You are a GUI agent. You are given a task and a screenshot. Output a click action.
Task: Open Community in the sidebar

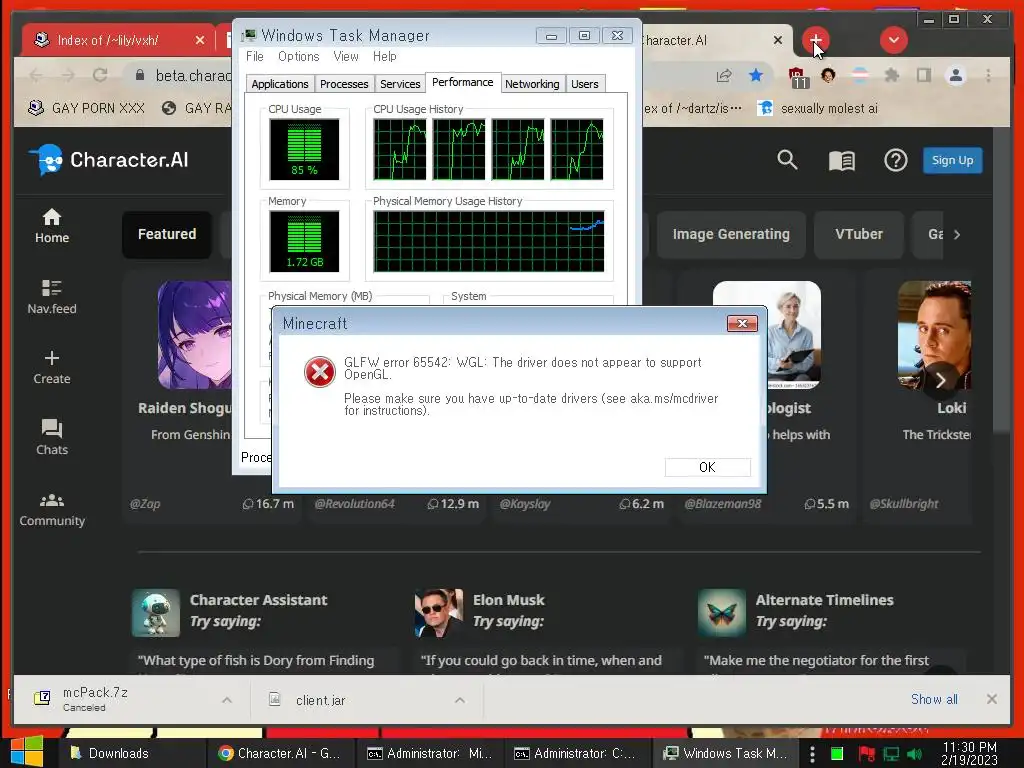(52, 509)
